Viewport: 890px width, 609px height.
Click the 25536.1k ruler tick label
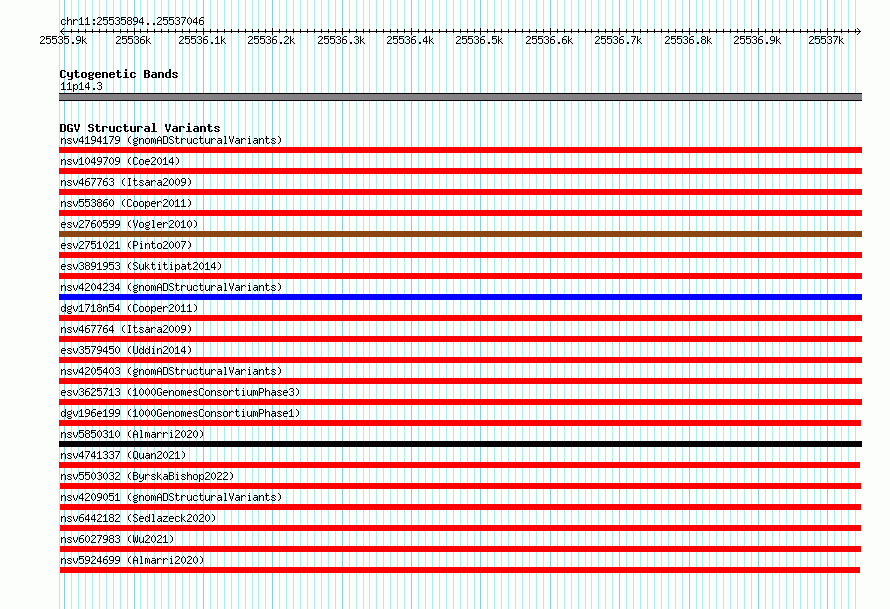(202, 40)
